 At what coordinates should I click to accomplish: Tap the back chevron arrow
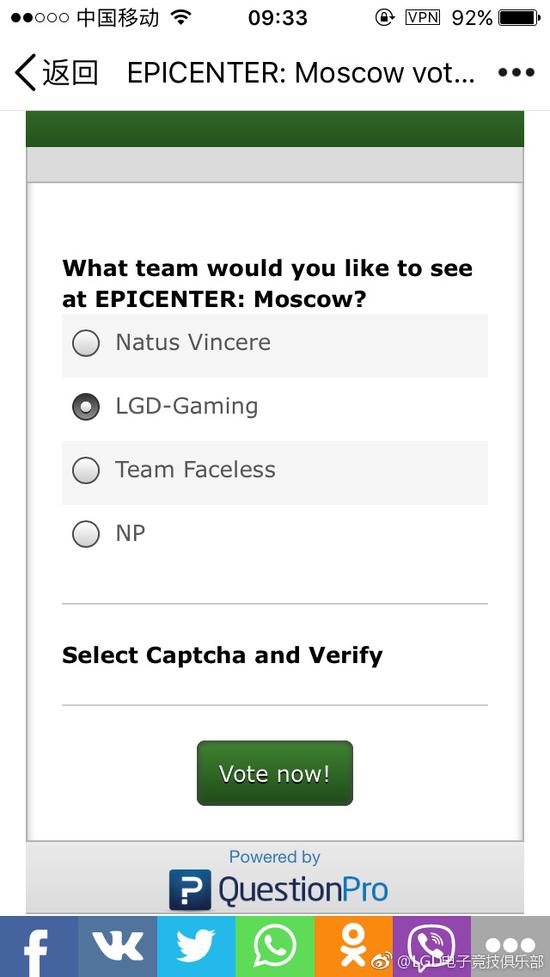coord(25,73)
